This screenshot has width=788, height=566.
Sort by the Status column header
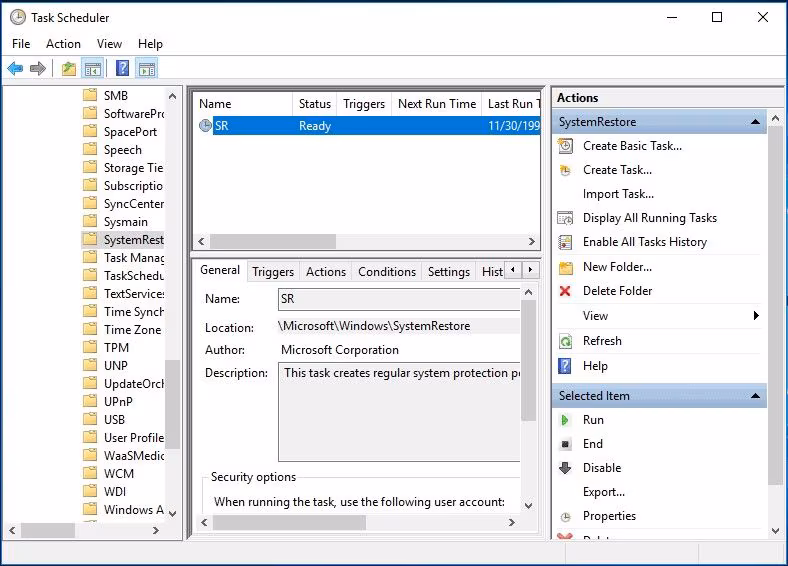[x=315, y=104]
